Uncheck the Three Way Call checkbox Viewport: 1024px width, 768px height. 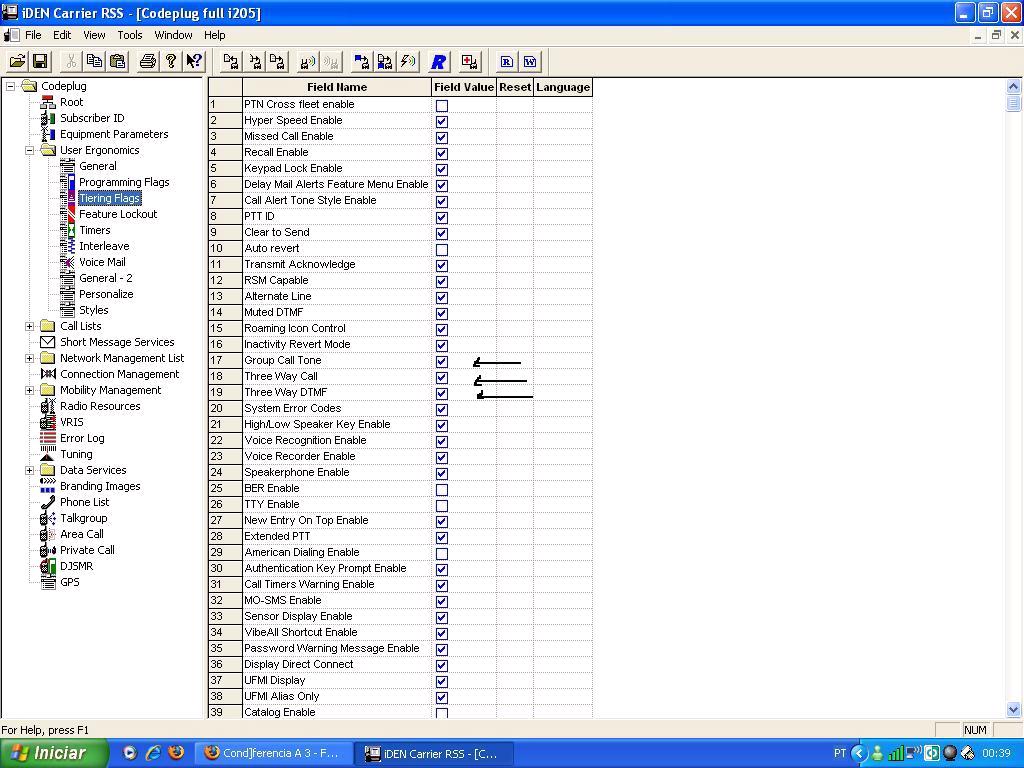pos(442,377)
